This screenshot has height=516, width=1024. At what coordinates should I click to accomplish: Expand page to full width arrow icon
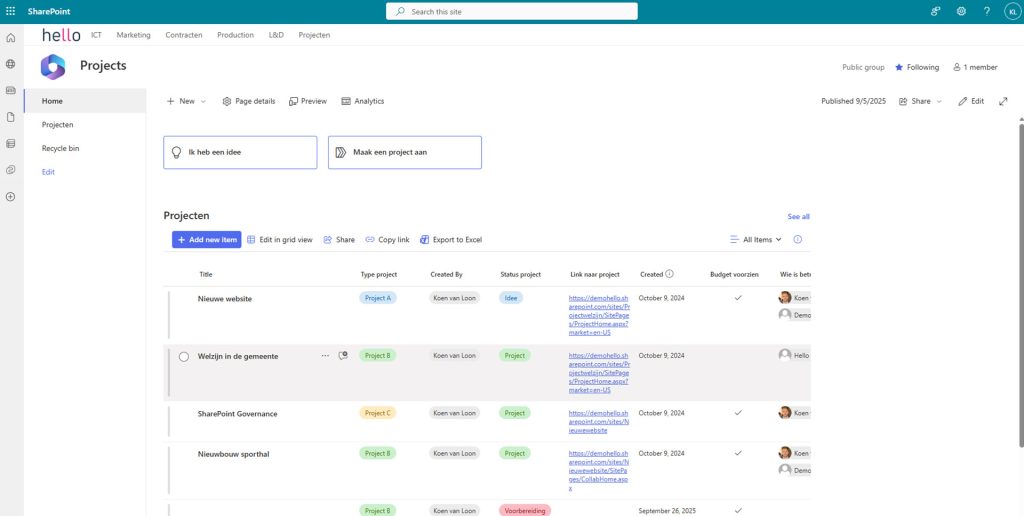[1003, 101]
